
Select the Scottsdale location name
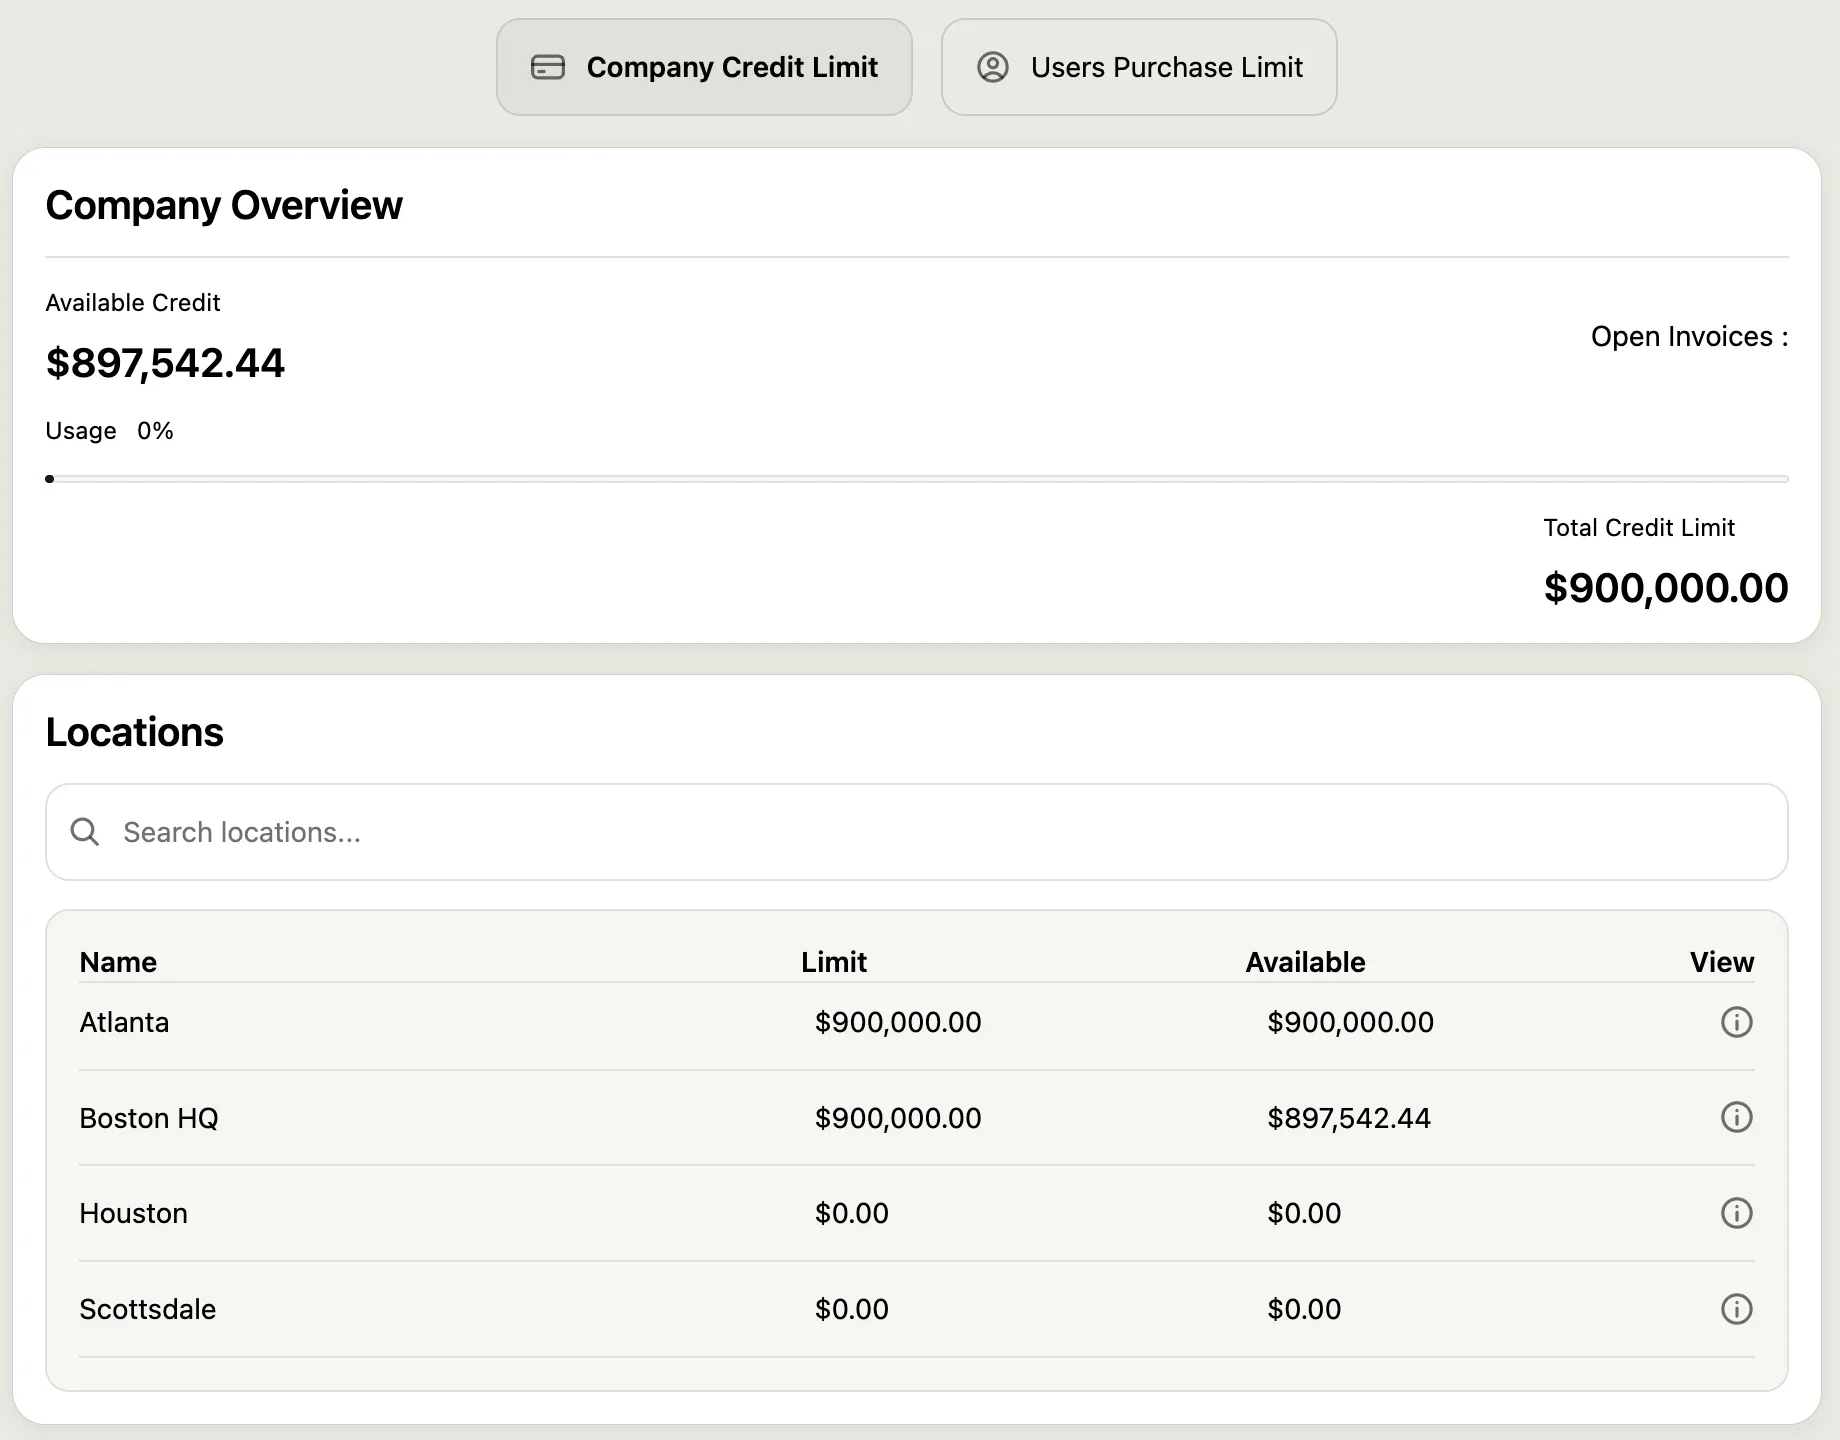(x=147, y=1309)
